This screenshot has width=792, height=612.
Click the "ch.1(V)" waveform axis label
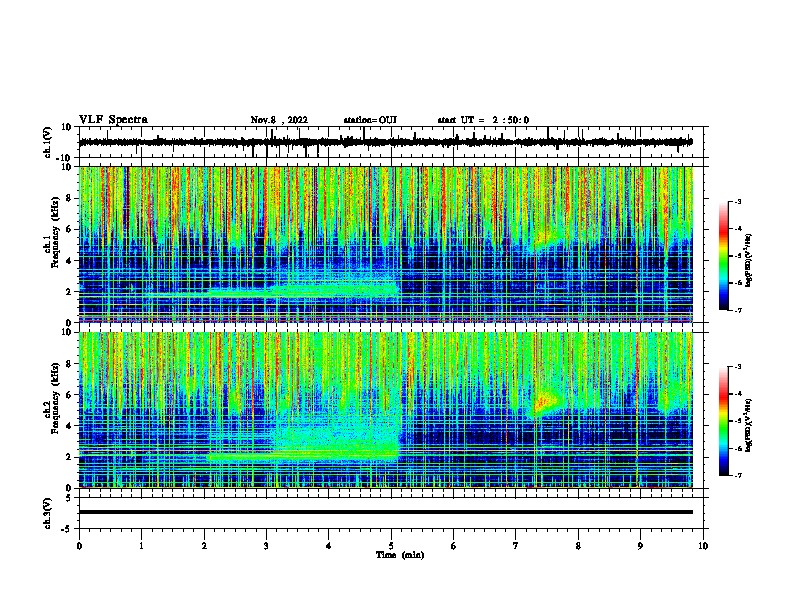pos(48,142)
